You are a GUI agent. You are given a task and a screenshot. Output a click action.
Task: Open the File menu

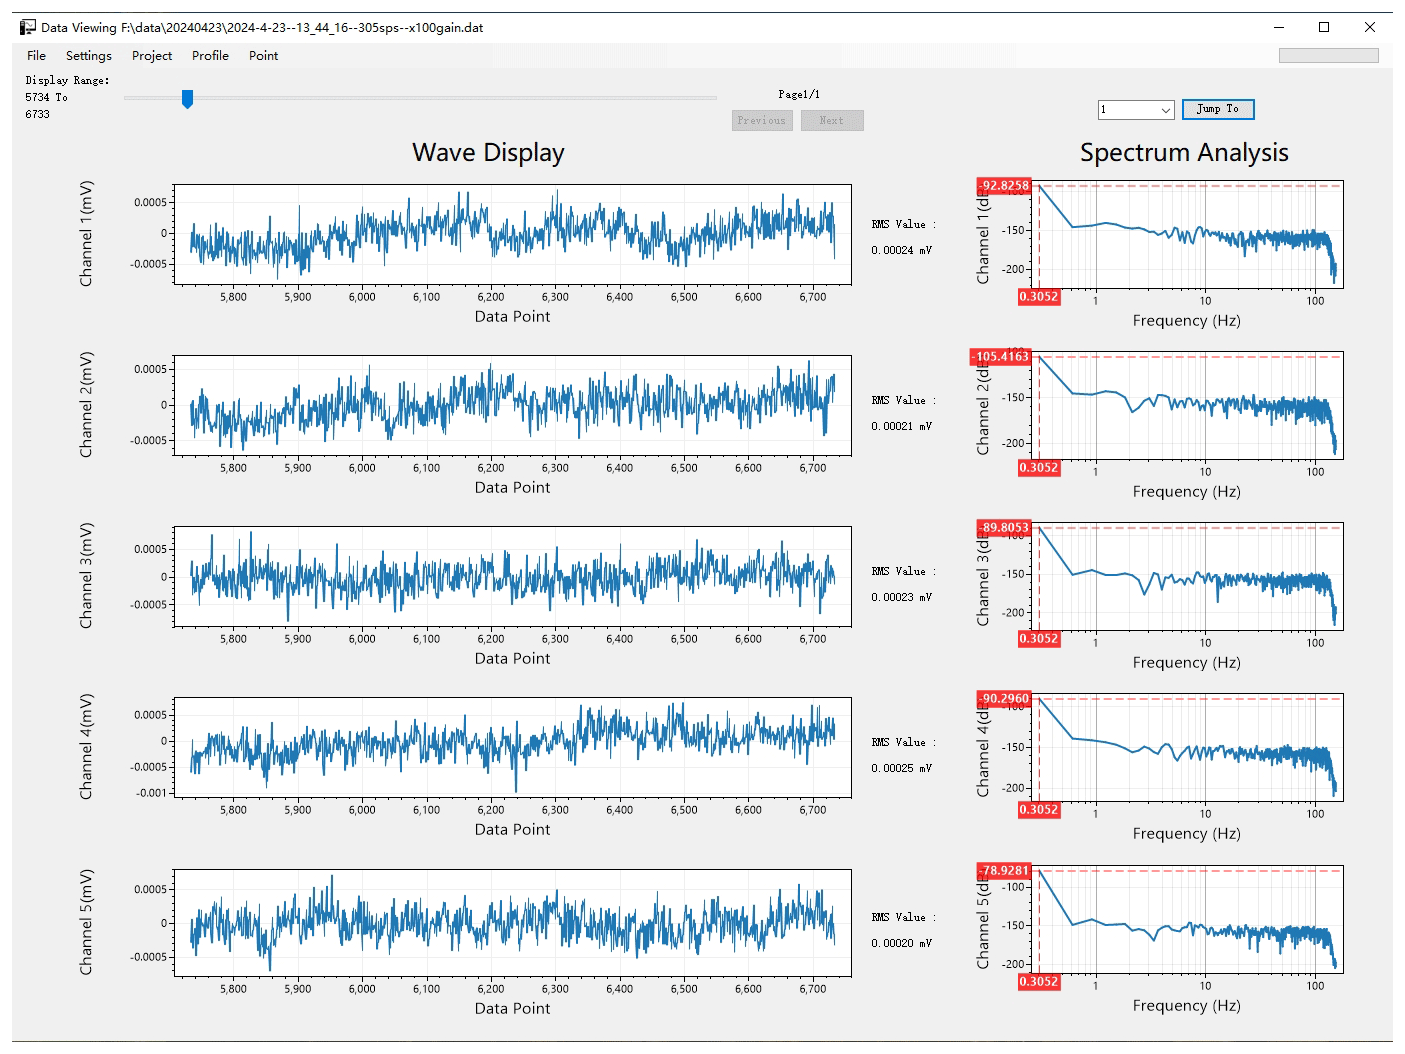pos(36,56)
